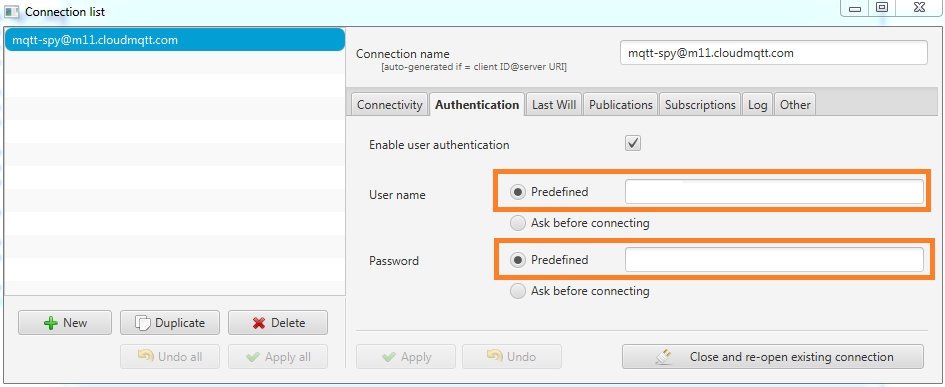Click Close and re-open existing connection
The image size is (945, 387).
coord(773,356)
